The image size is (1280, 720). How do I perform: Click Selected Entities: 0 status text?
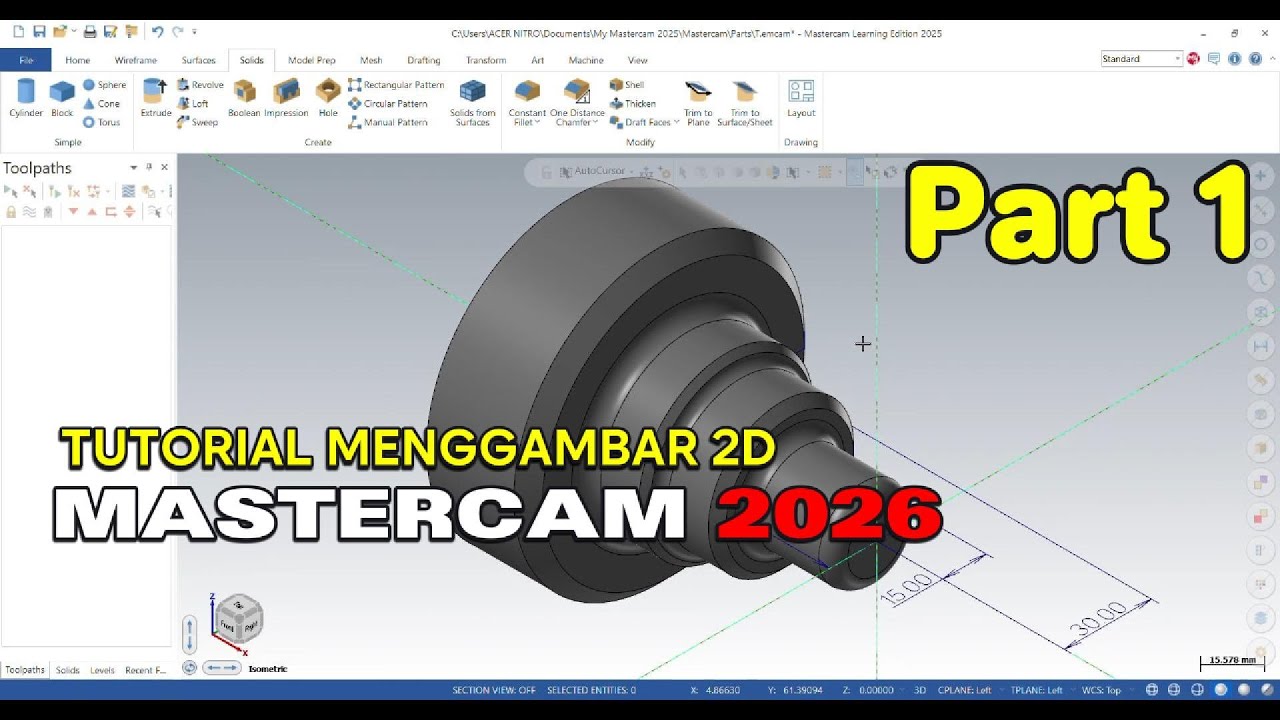coord(592,690)
